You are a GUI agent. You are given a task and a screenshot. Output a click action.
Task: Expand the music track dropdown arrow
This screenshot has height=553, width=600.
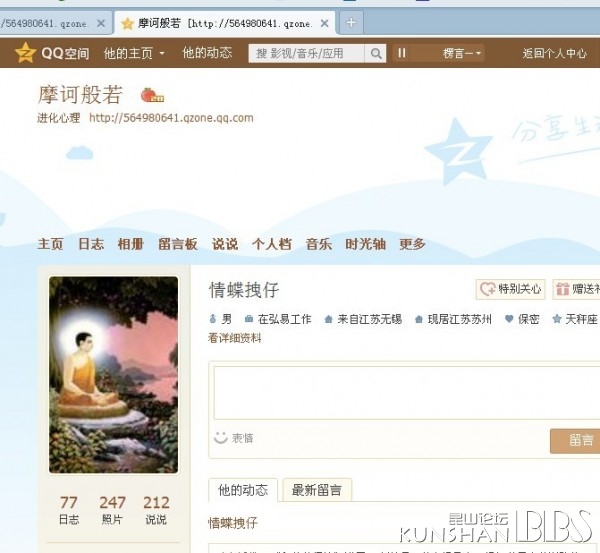click(x=478, y=53)
